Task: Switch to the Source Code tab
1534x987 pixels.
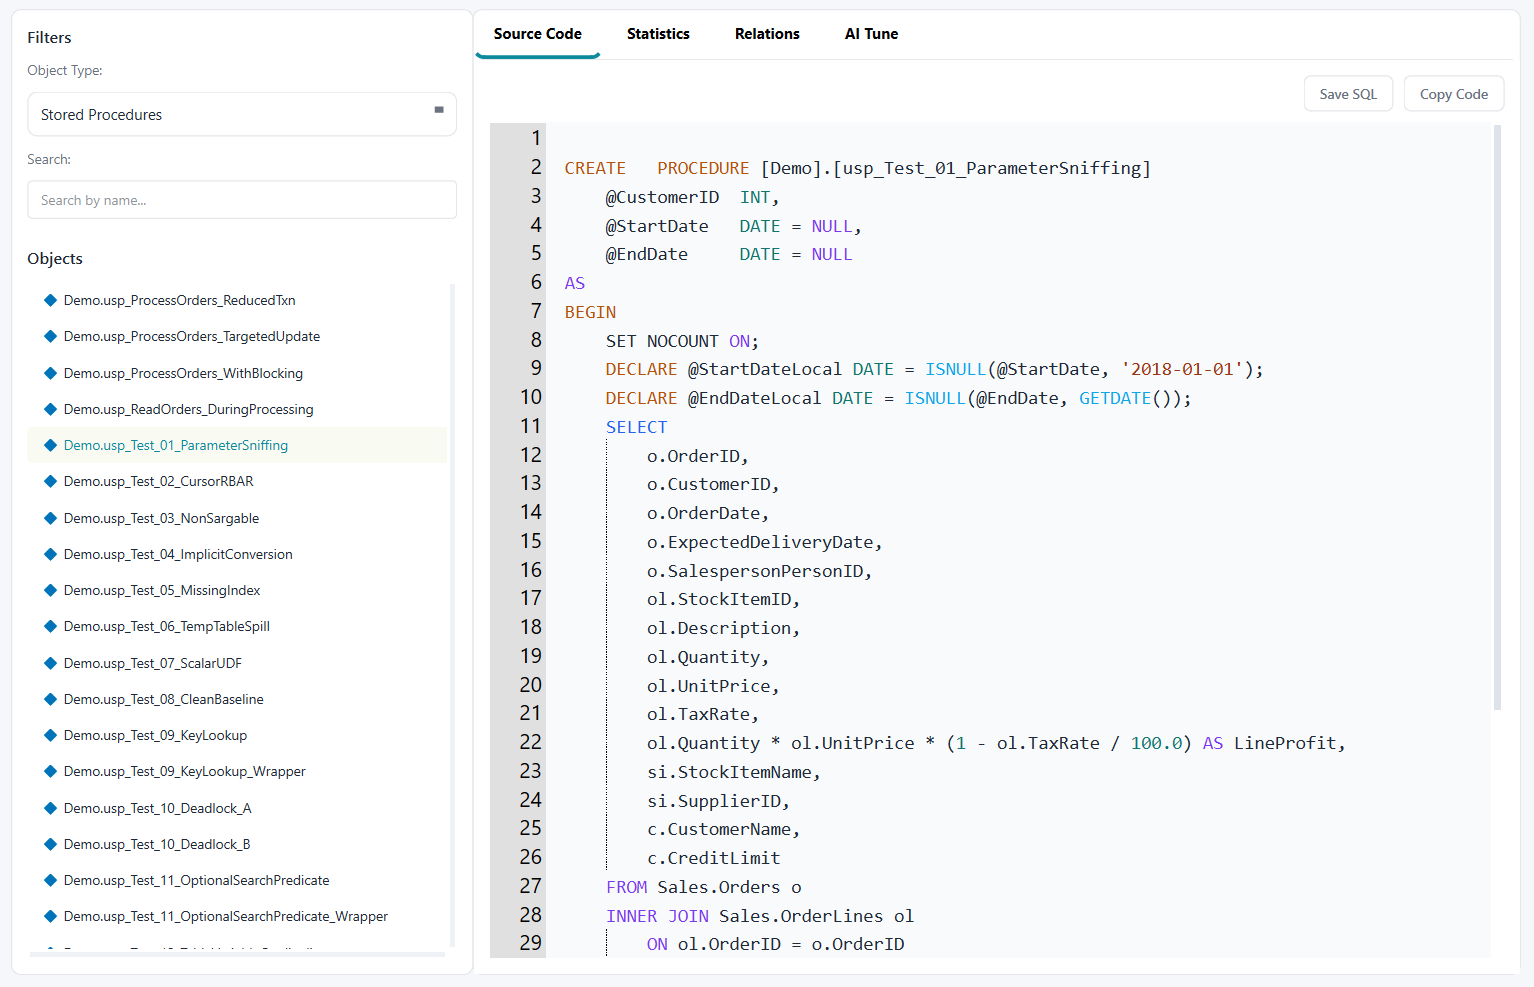Action: (x=538, y=34)
